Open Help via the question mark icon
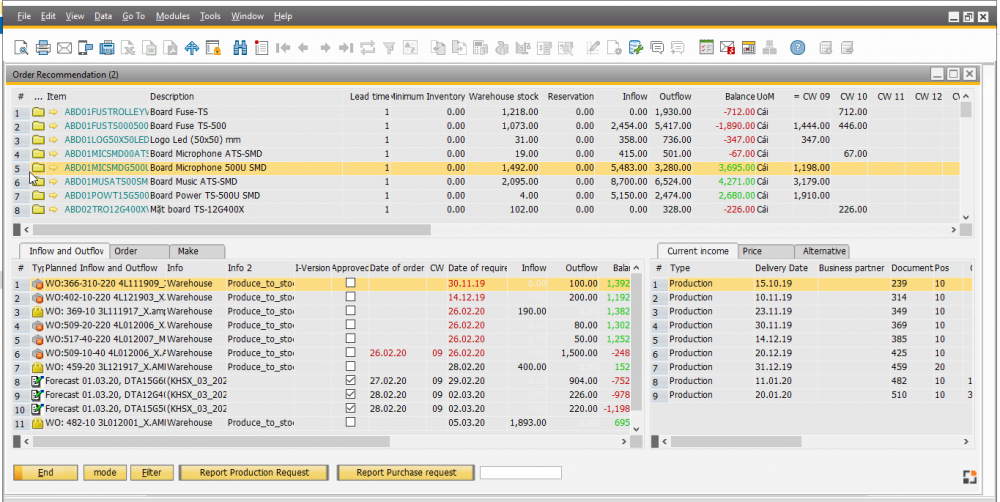The image size is (1000, 502). [797, 47]
